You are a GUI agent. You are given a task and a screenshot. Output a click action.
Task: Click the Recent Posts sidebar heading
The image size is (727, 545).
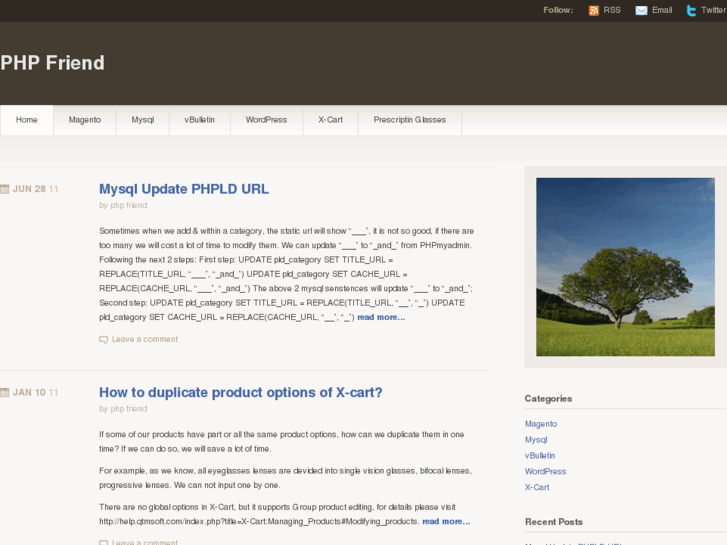(x=554, y=522)
